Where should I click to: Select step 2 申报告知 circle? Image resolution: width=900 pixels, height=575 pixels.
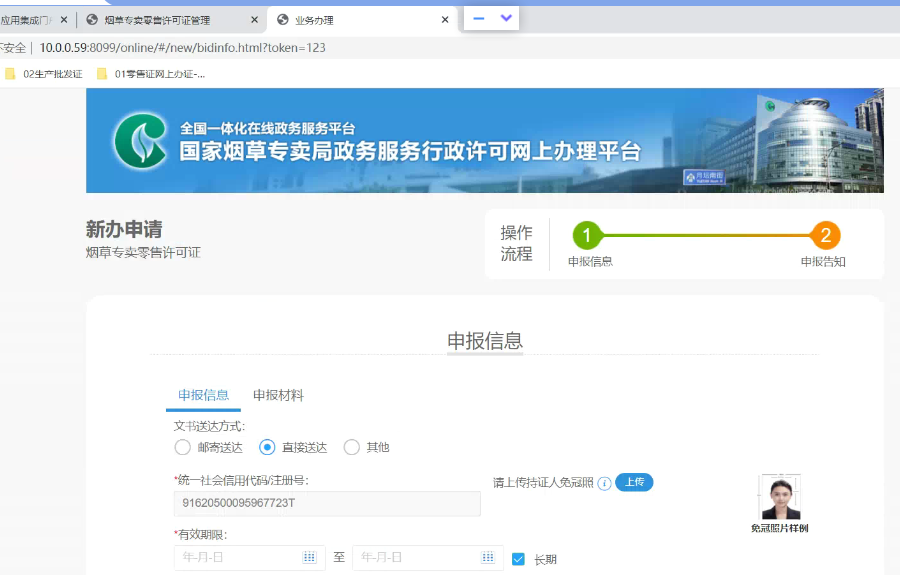click(825, 235)
